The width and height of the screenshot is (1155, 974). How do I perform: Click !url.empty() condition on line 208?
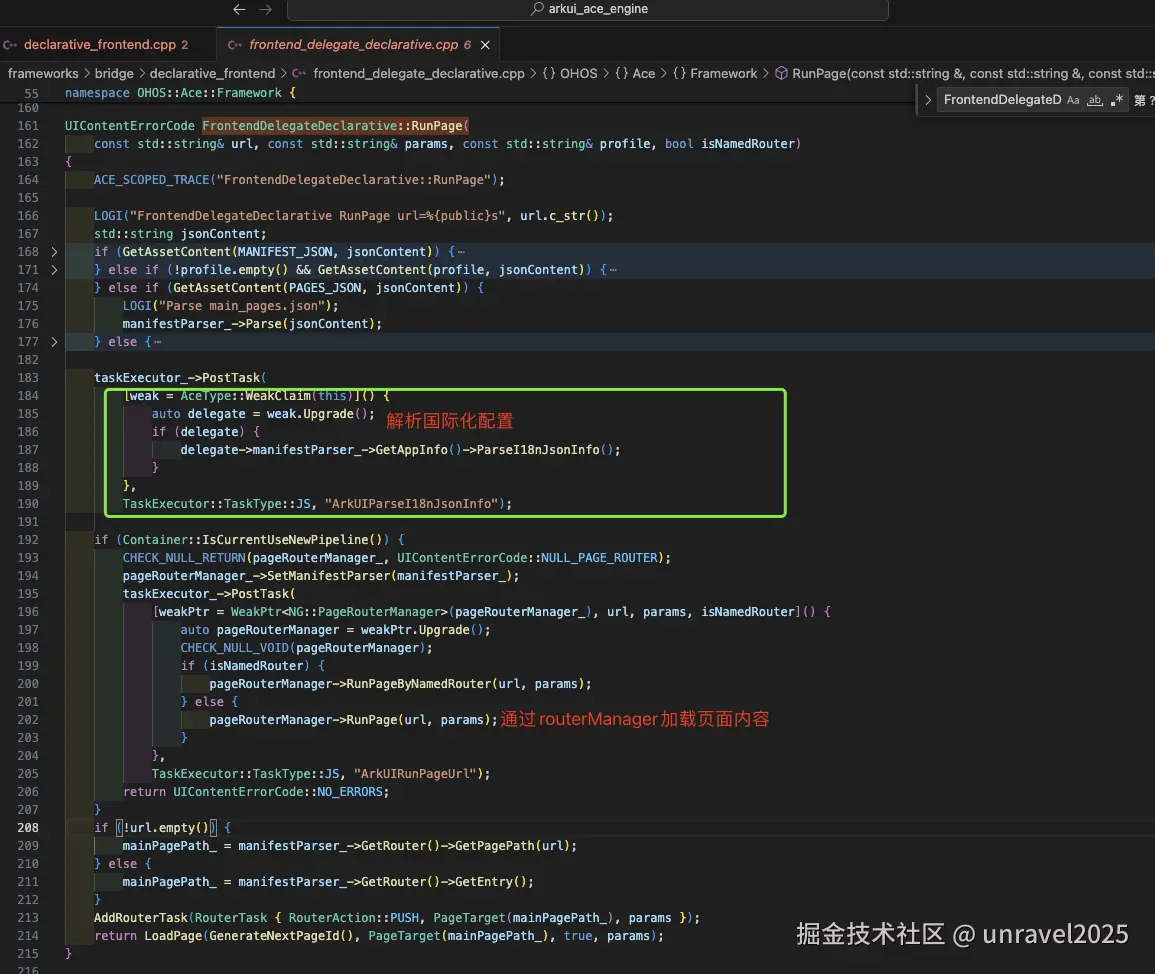pos(166,828)
